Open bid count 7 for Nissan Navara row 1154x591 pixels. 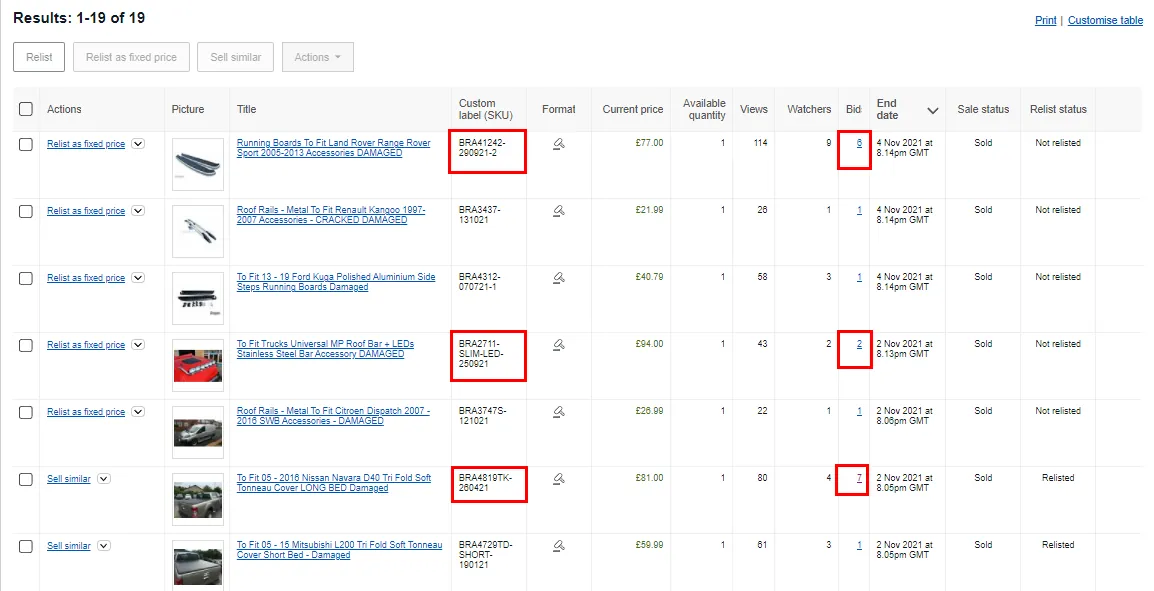pos(859,478)
